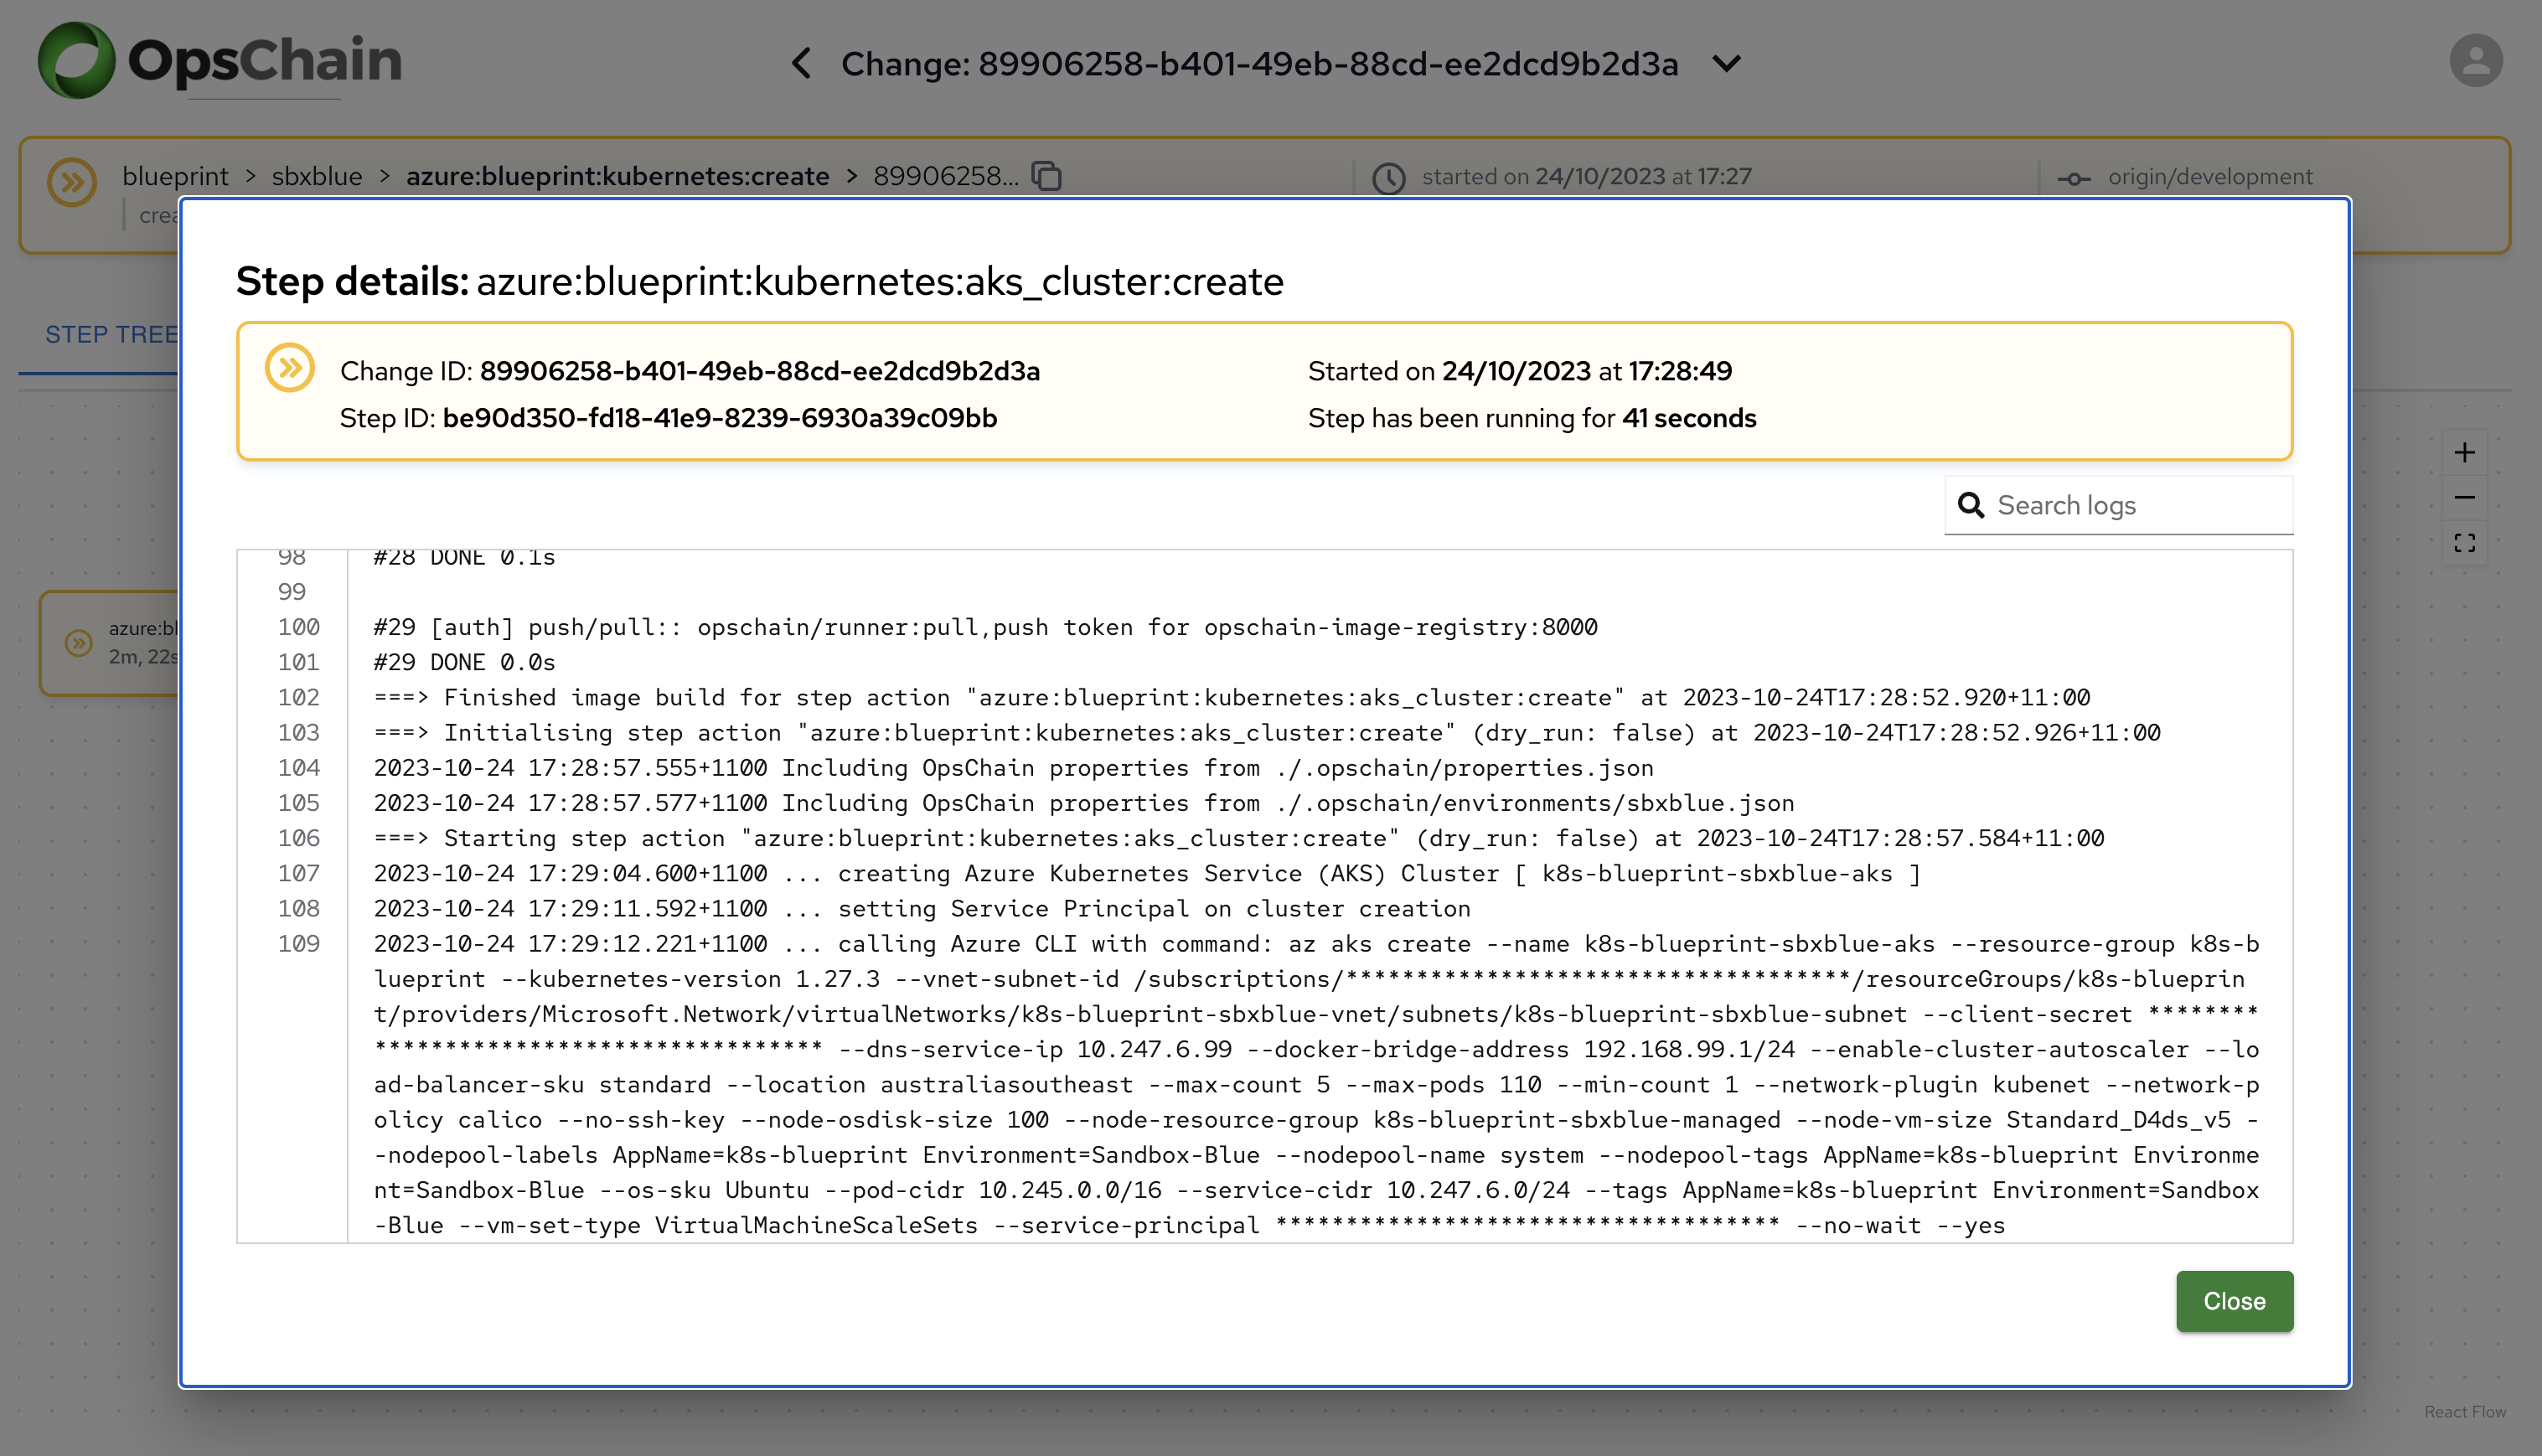Viewport: 2542px width, 1456px height.
Task: Click the 41 seconds running duration text
Action: point(1689,418)
